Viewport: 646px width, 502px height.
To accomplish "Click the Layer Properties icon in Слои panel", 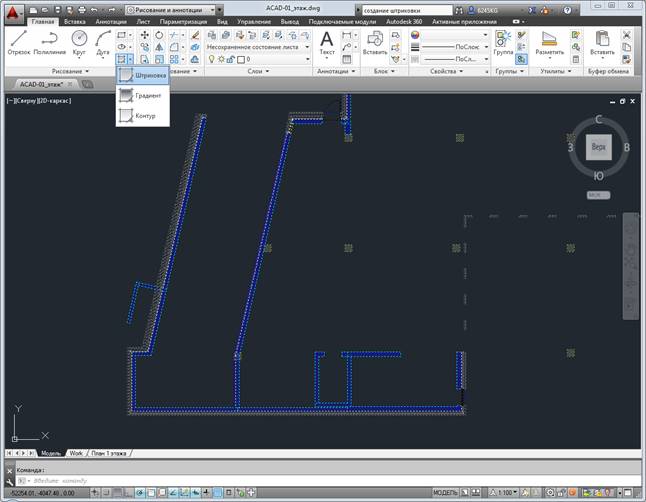I will pyautogui.click(x=212, y=35).
